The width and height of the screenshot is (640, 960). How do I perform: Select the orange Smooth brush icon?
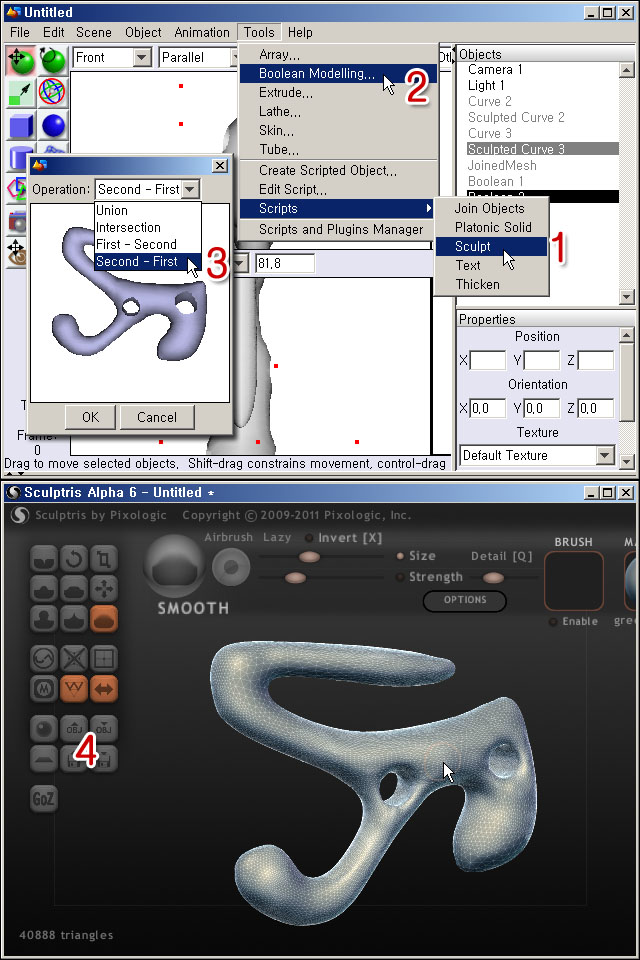pyautogui.click(x=104, y=619)
